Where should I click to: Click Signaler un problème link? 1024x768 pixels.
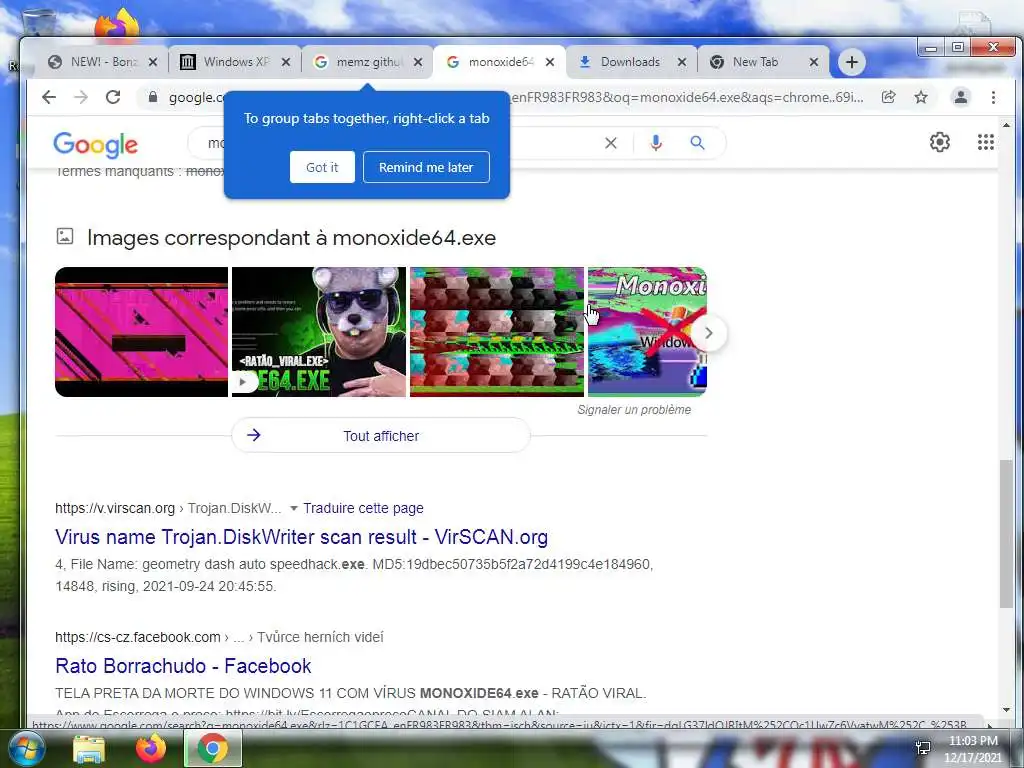633,409
